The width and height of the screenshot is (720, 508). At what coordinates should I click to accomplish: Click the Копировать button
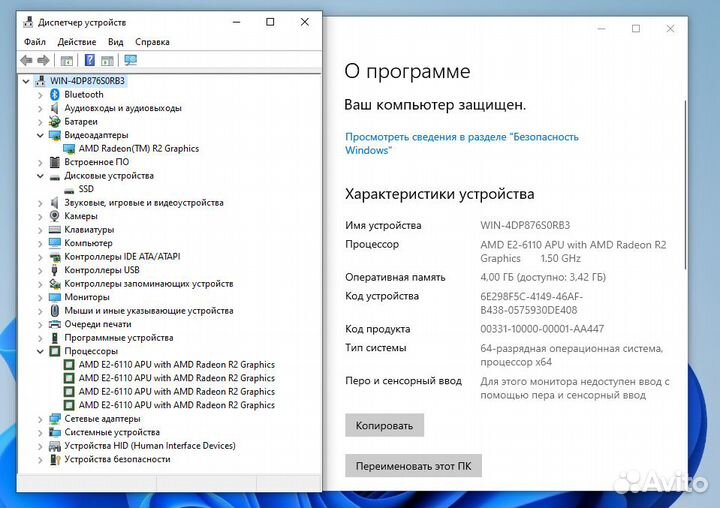[x=384, y=425]
